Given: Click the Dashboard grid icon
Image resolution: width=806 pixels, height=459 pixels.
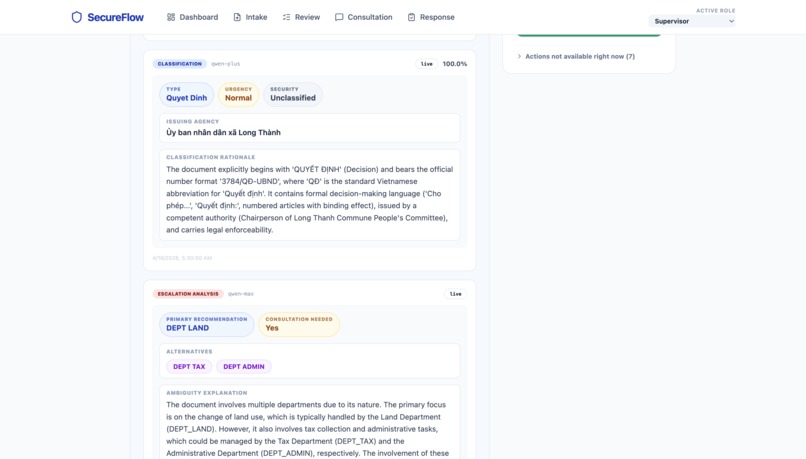Looking at the screenshot, I should 171,17.
